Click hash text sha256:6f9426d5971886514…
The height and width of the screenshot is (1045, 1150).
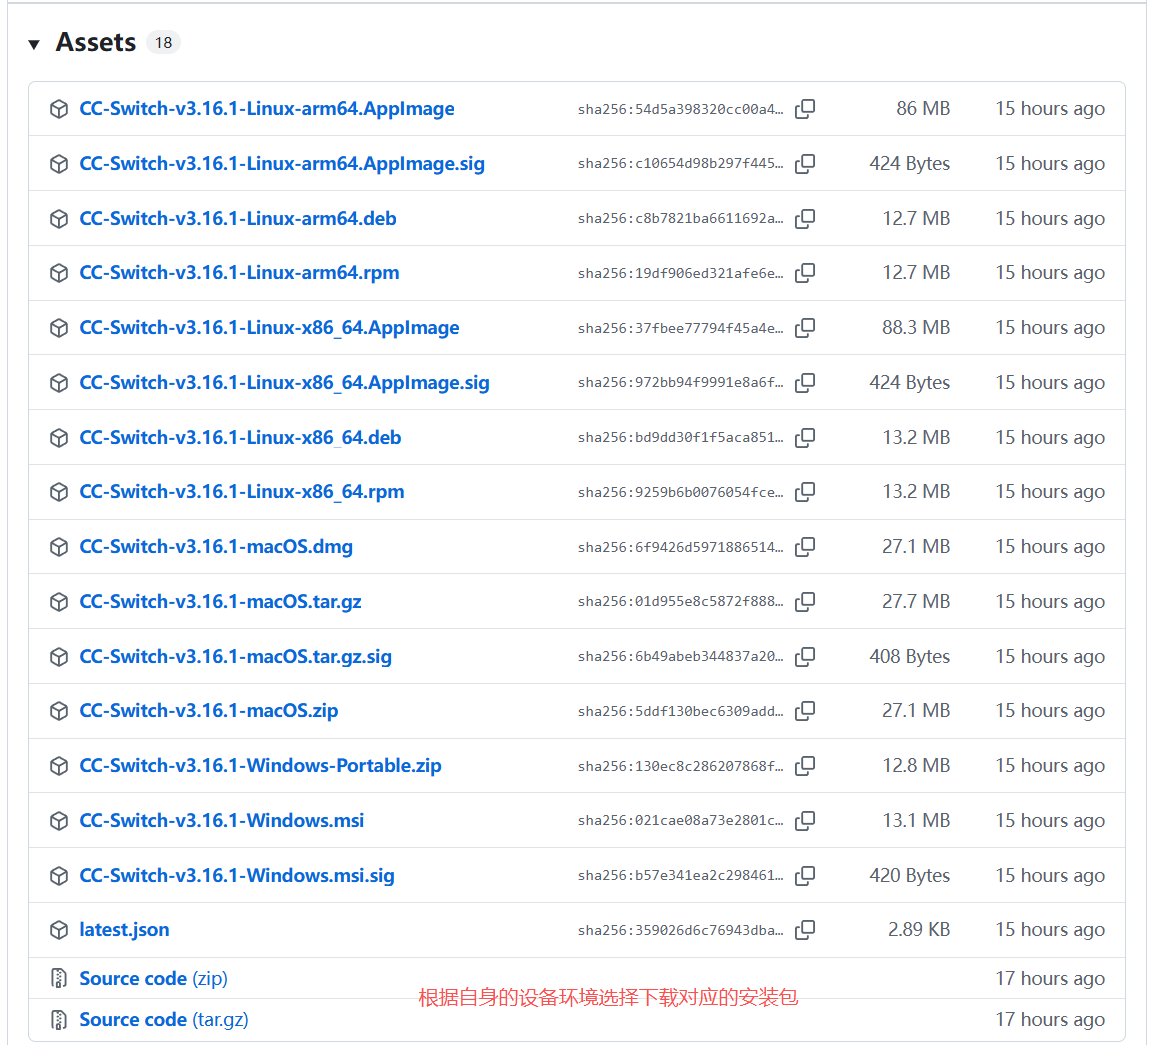[680, 548]
